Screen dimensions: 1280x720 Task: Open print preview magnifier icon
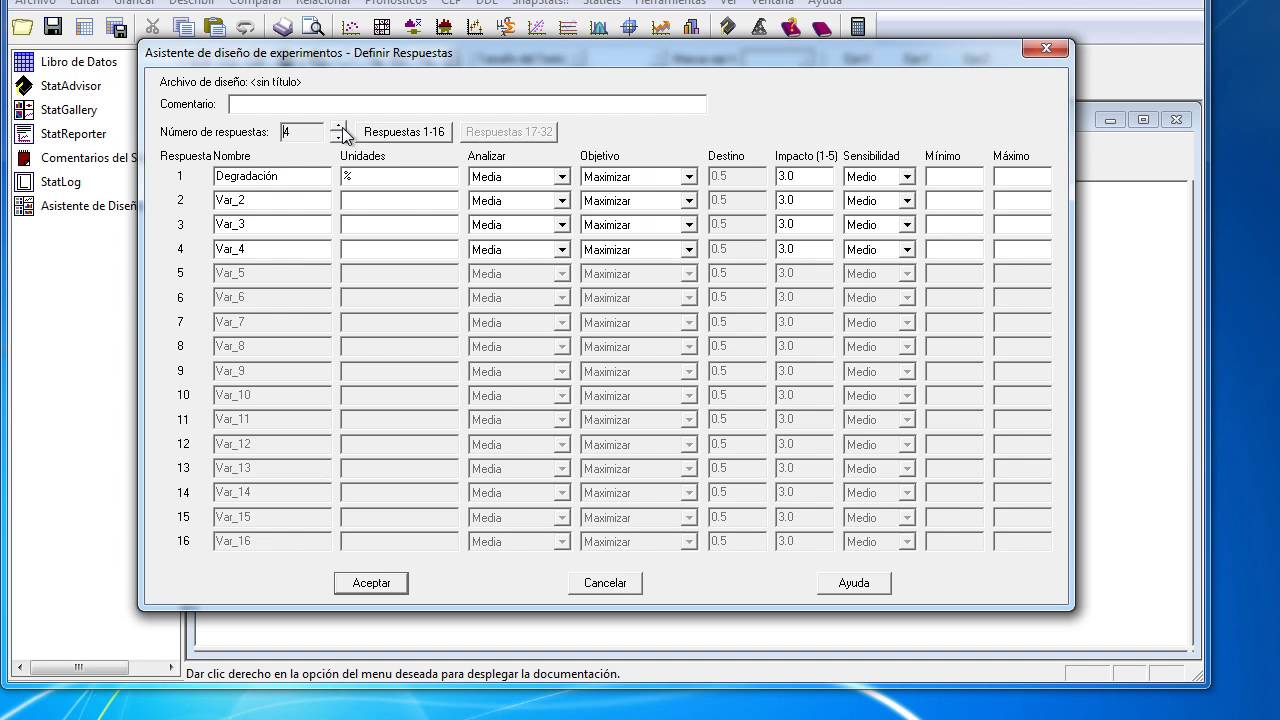tap(313, 27)
